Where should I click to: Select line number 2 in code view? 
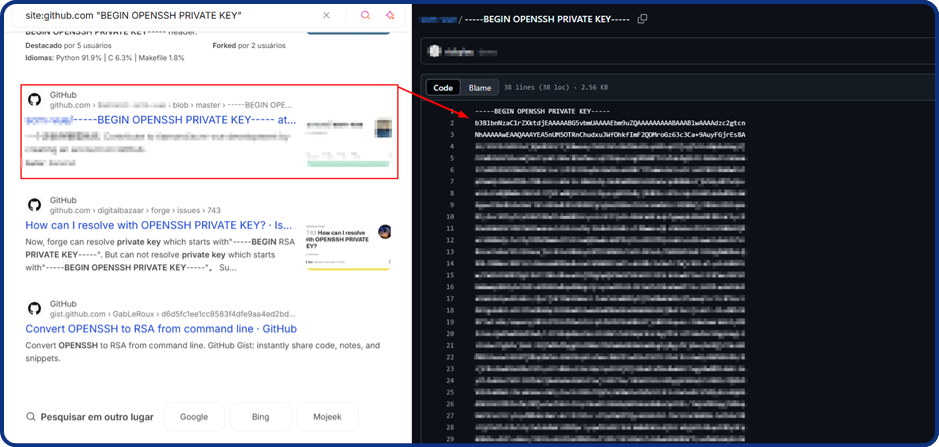tap(453, 122)
